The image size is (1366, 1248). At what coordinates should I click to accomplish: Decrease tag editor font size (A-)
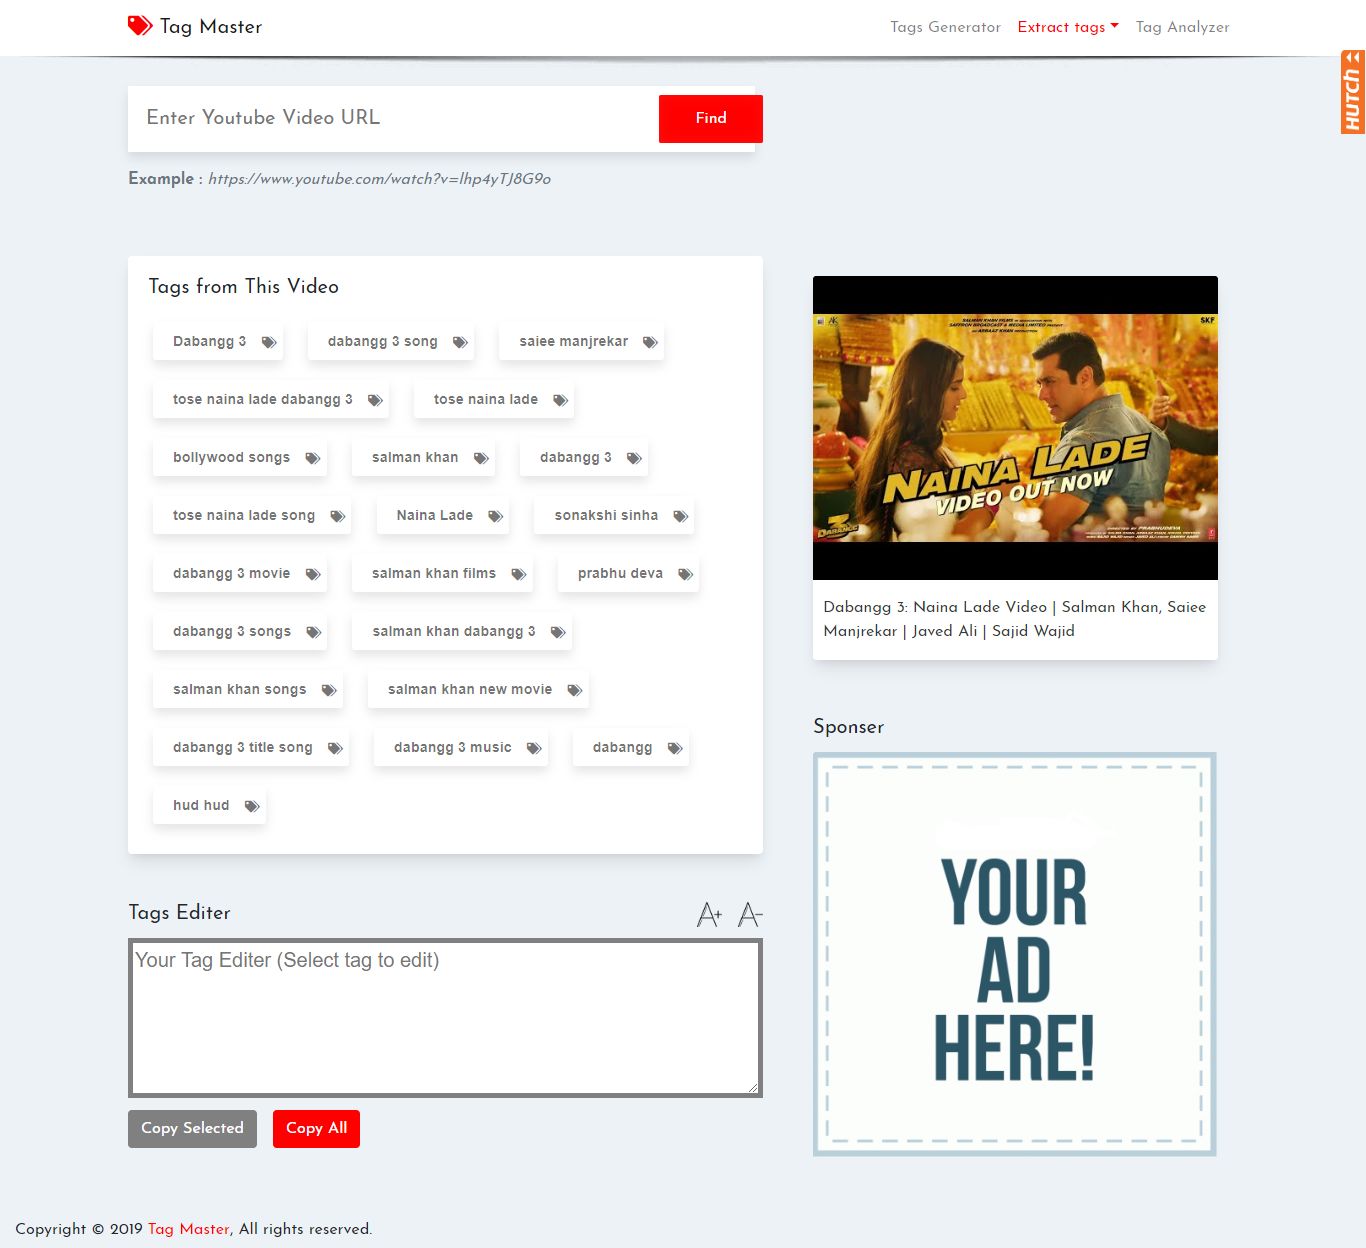click(x=750, y=914)
